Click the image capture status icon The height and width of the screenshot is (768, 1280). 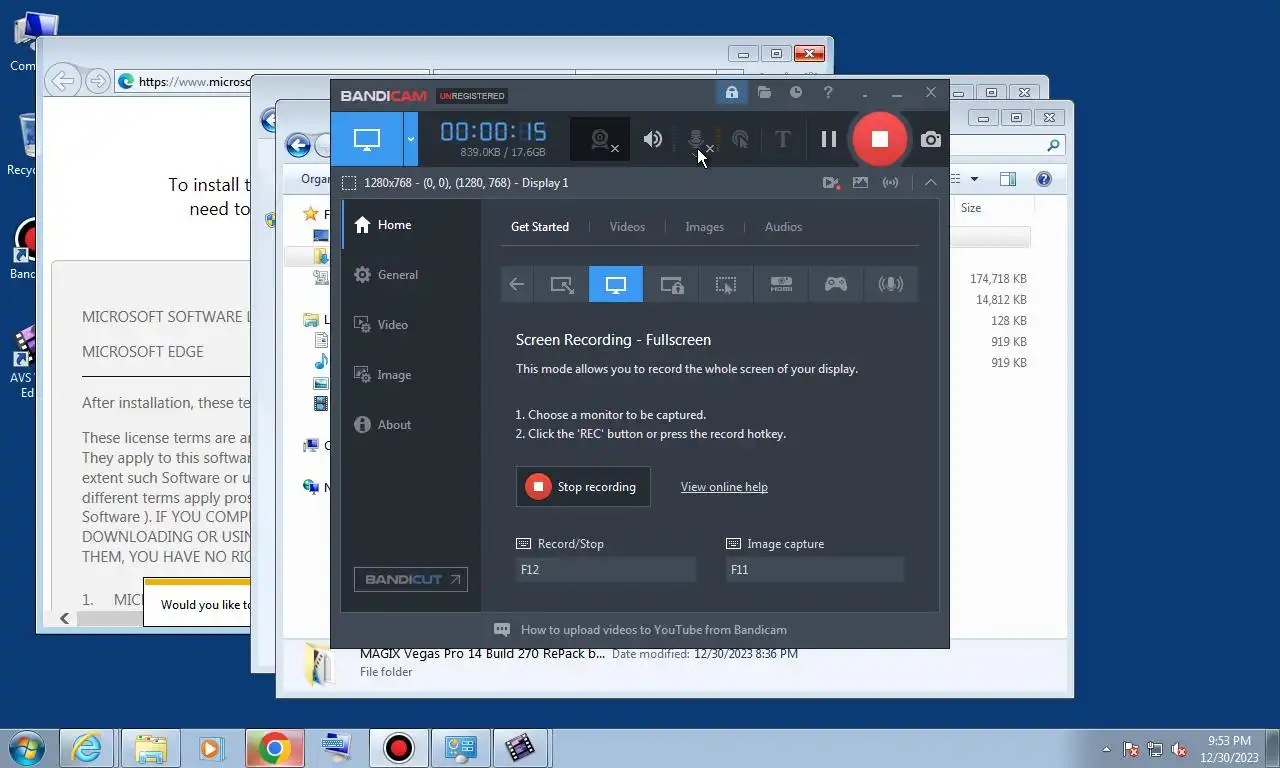pos(860,182)
